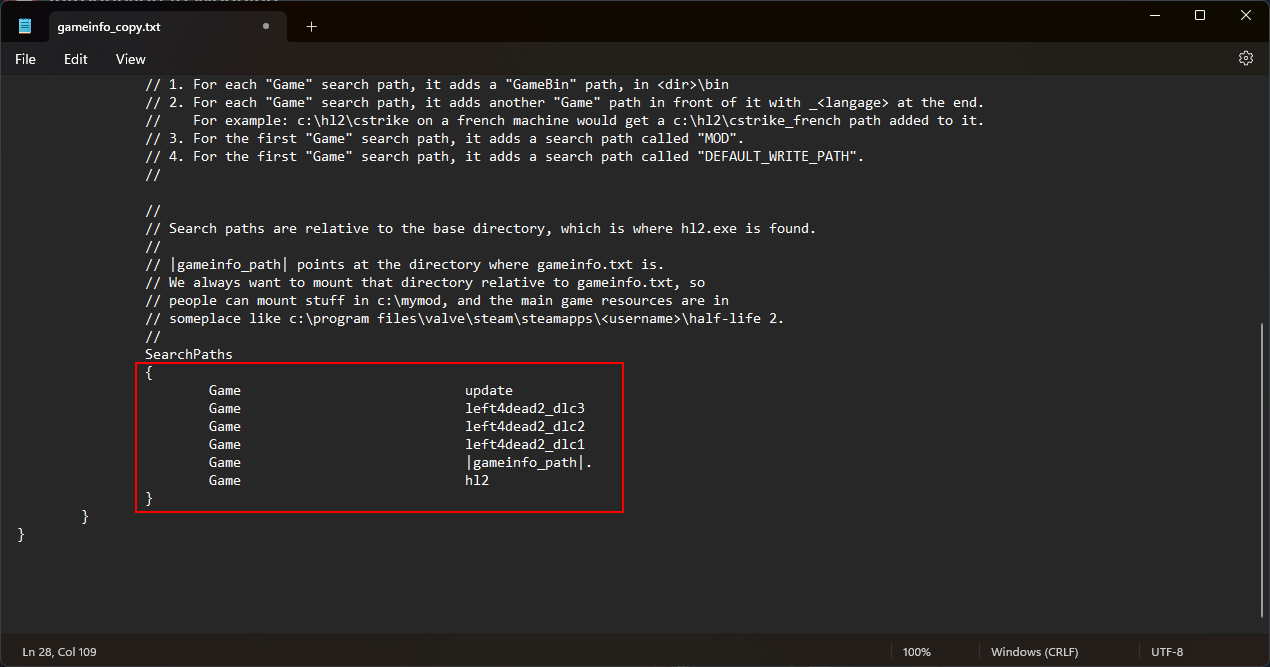Place cursor on the SearchPaths line
Screen dimensions: 1270x667
[x=189, y=355]
